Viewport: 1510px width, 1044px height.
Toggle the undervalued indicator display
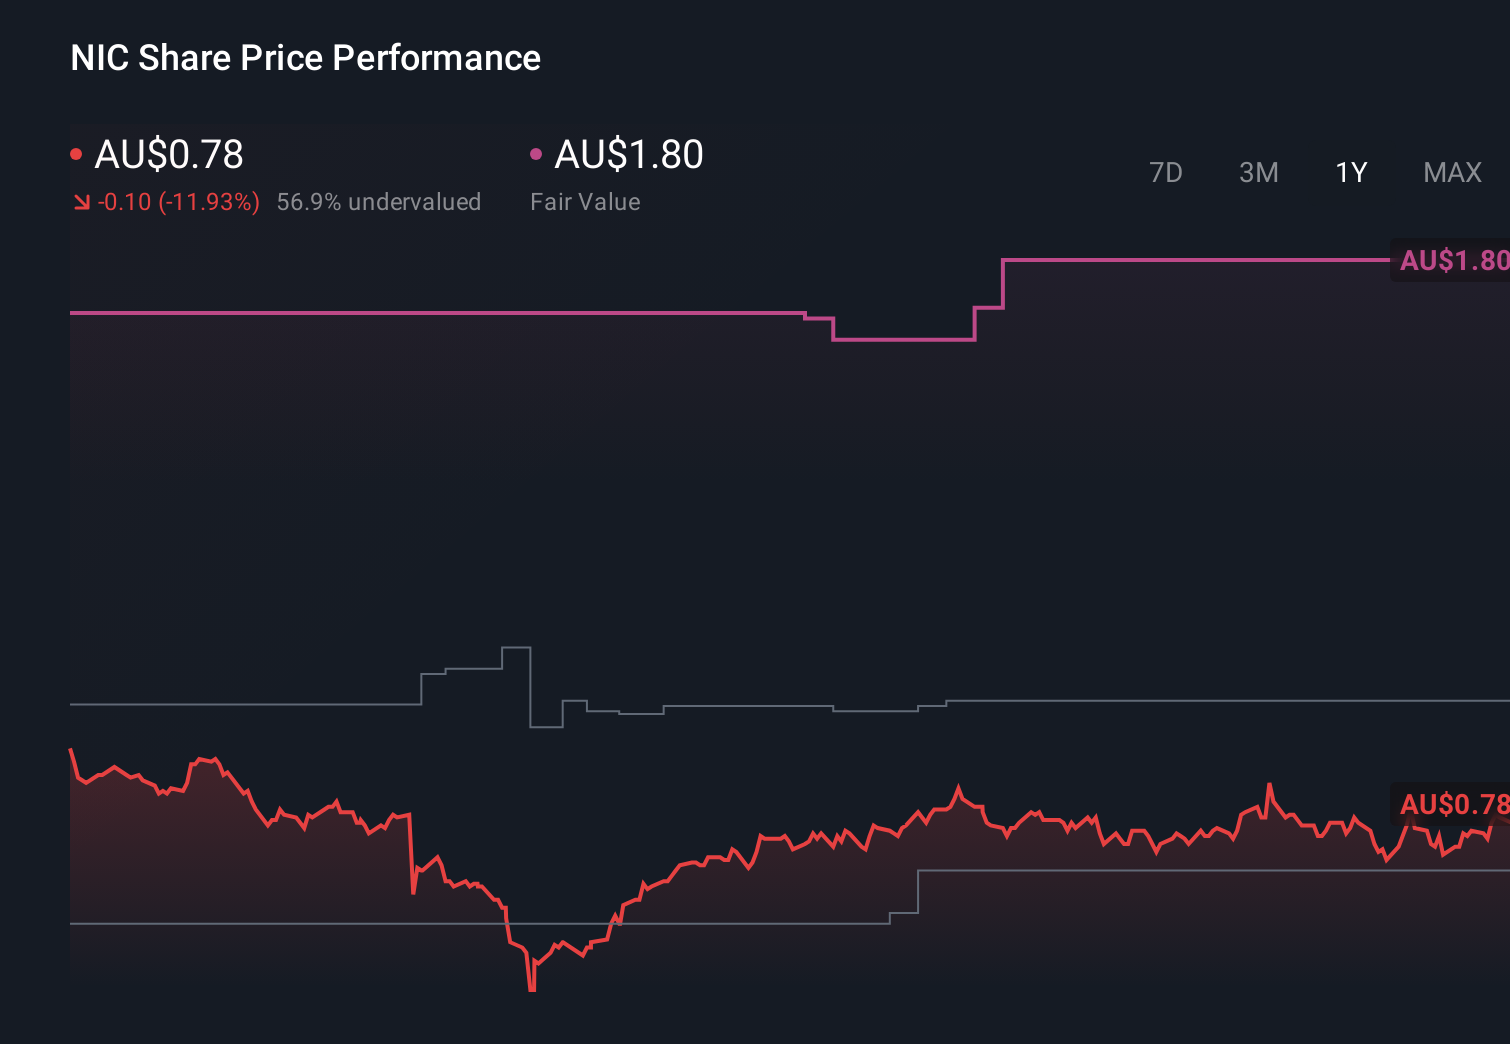[x=379, y=201]
